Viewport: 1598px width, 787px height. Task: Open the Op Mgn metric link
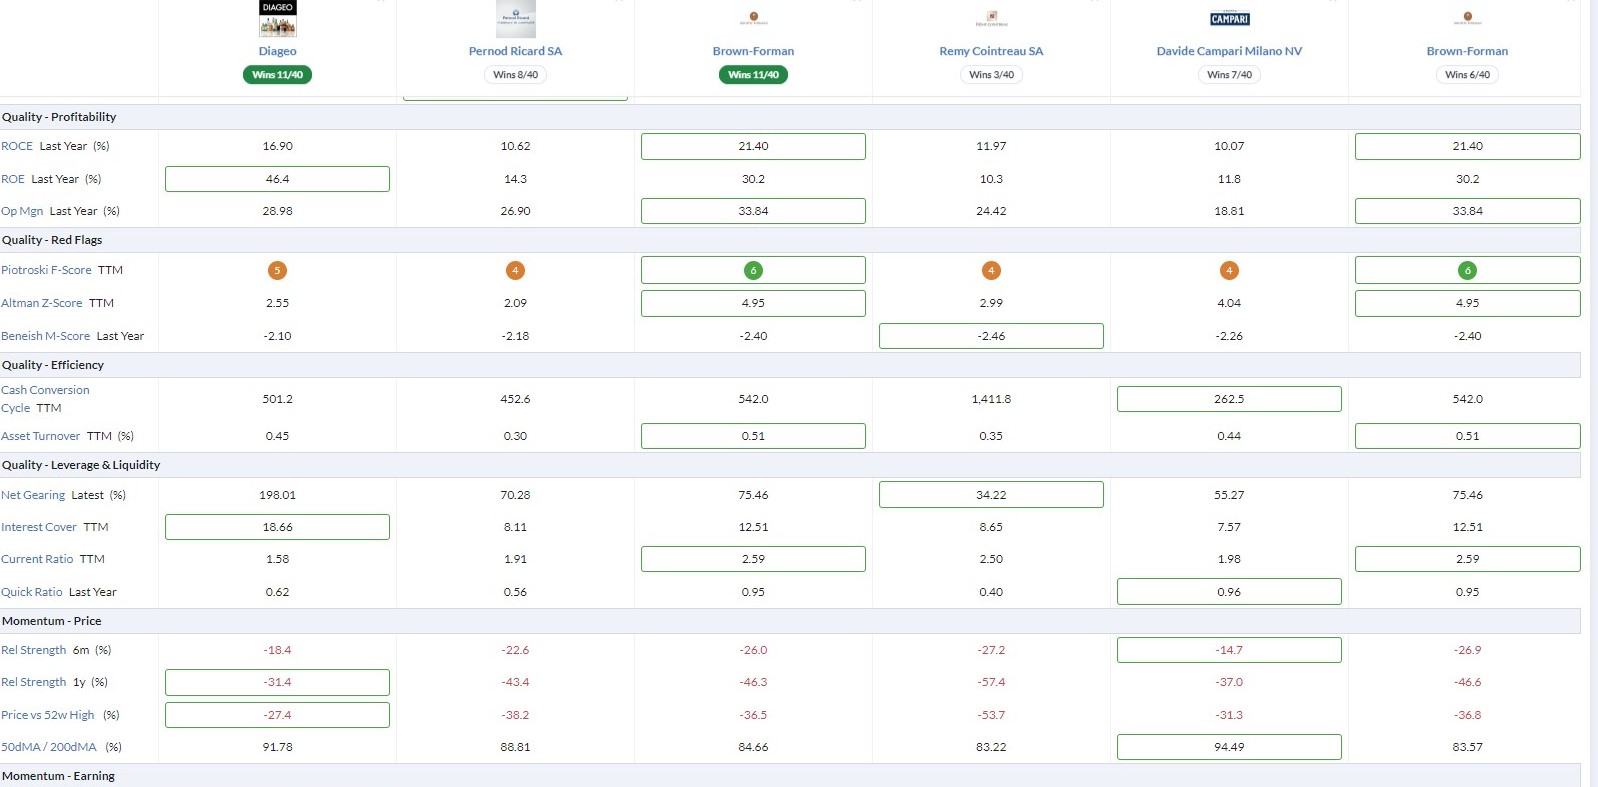tap(22, 211)
